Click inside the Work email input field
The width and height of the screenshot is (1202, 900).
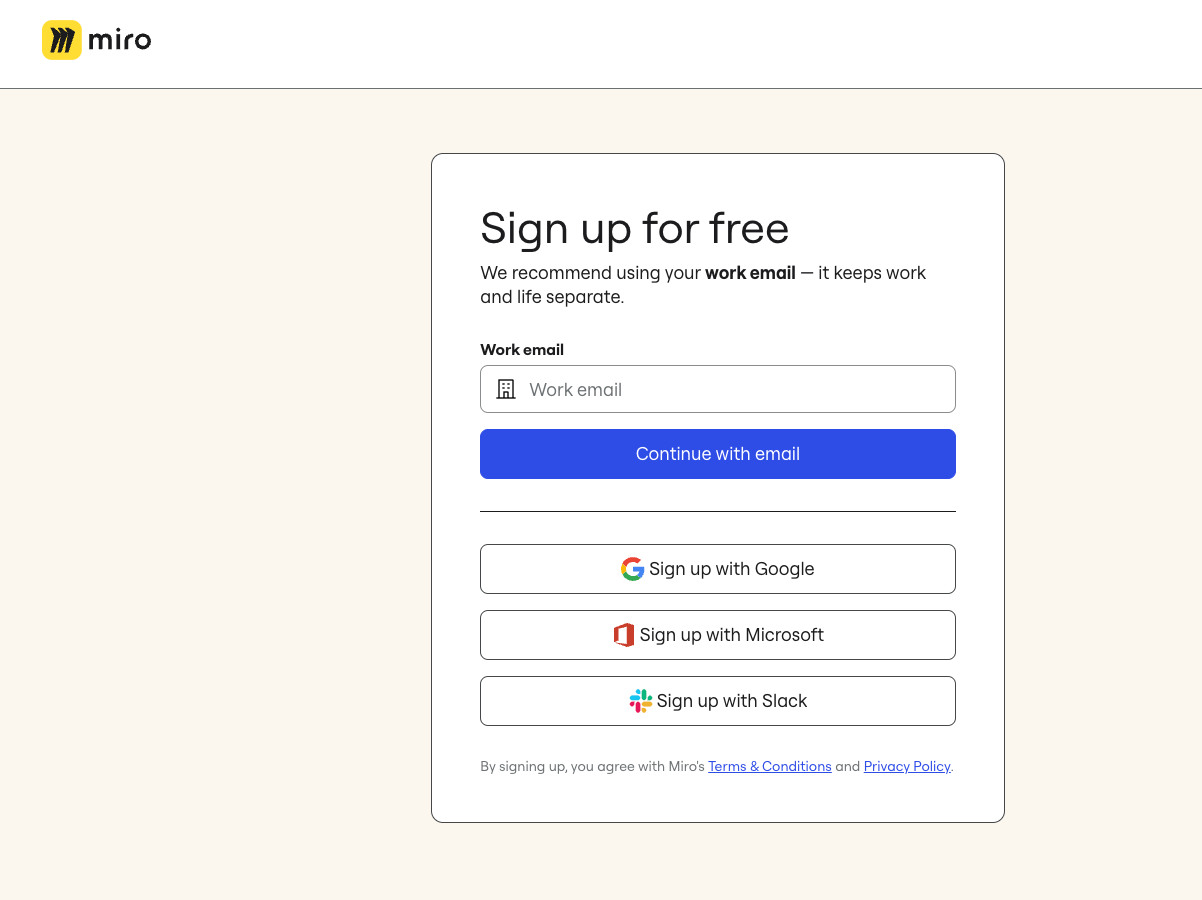pyautogui.click(x=718, y=389)
